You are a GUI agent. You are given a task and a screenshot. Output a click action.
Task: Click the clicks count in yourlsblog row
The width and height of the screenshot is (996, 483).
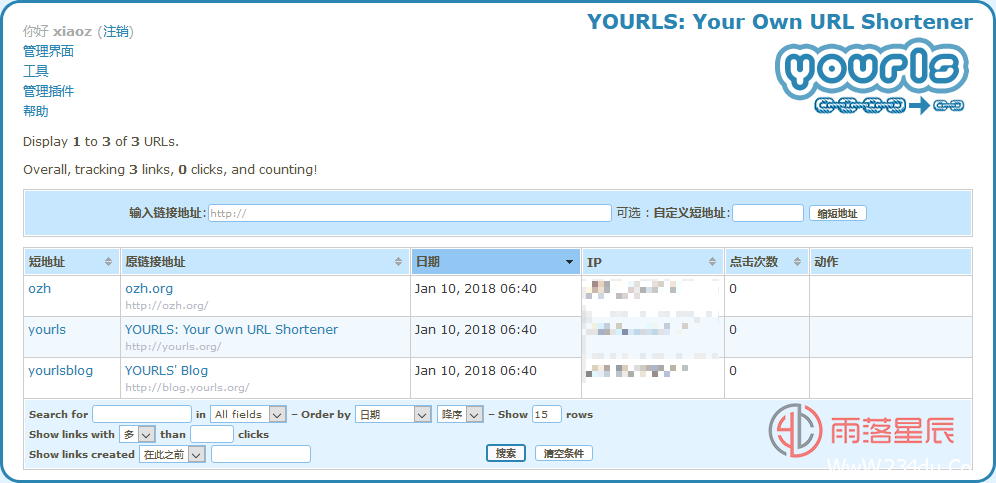coord(733,371)
